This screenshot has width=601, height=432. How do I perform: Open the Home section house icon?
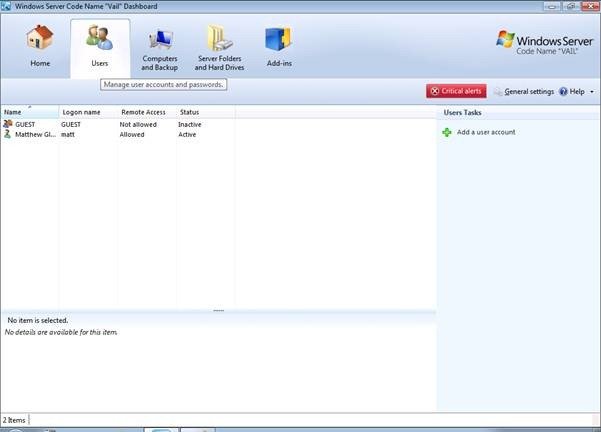40,37
